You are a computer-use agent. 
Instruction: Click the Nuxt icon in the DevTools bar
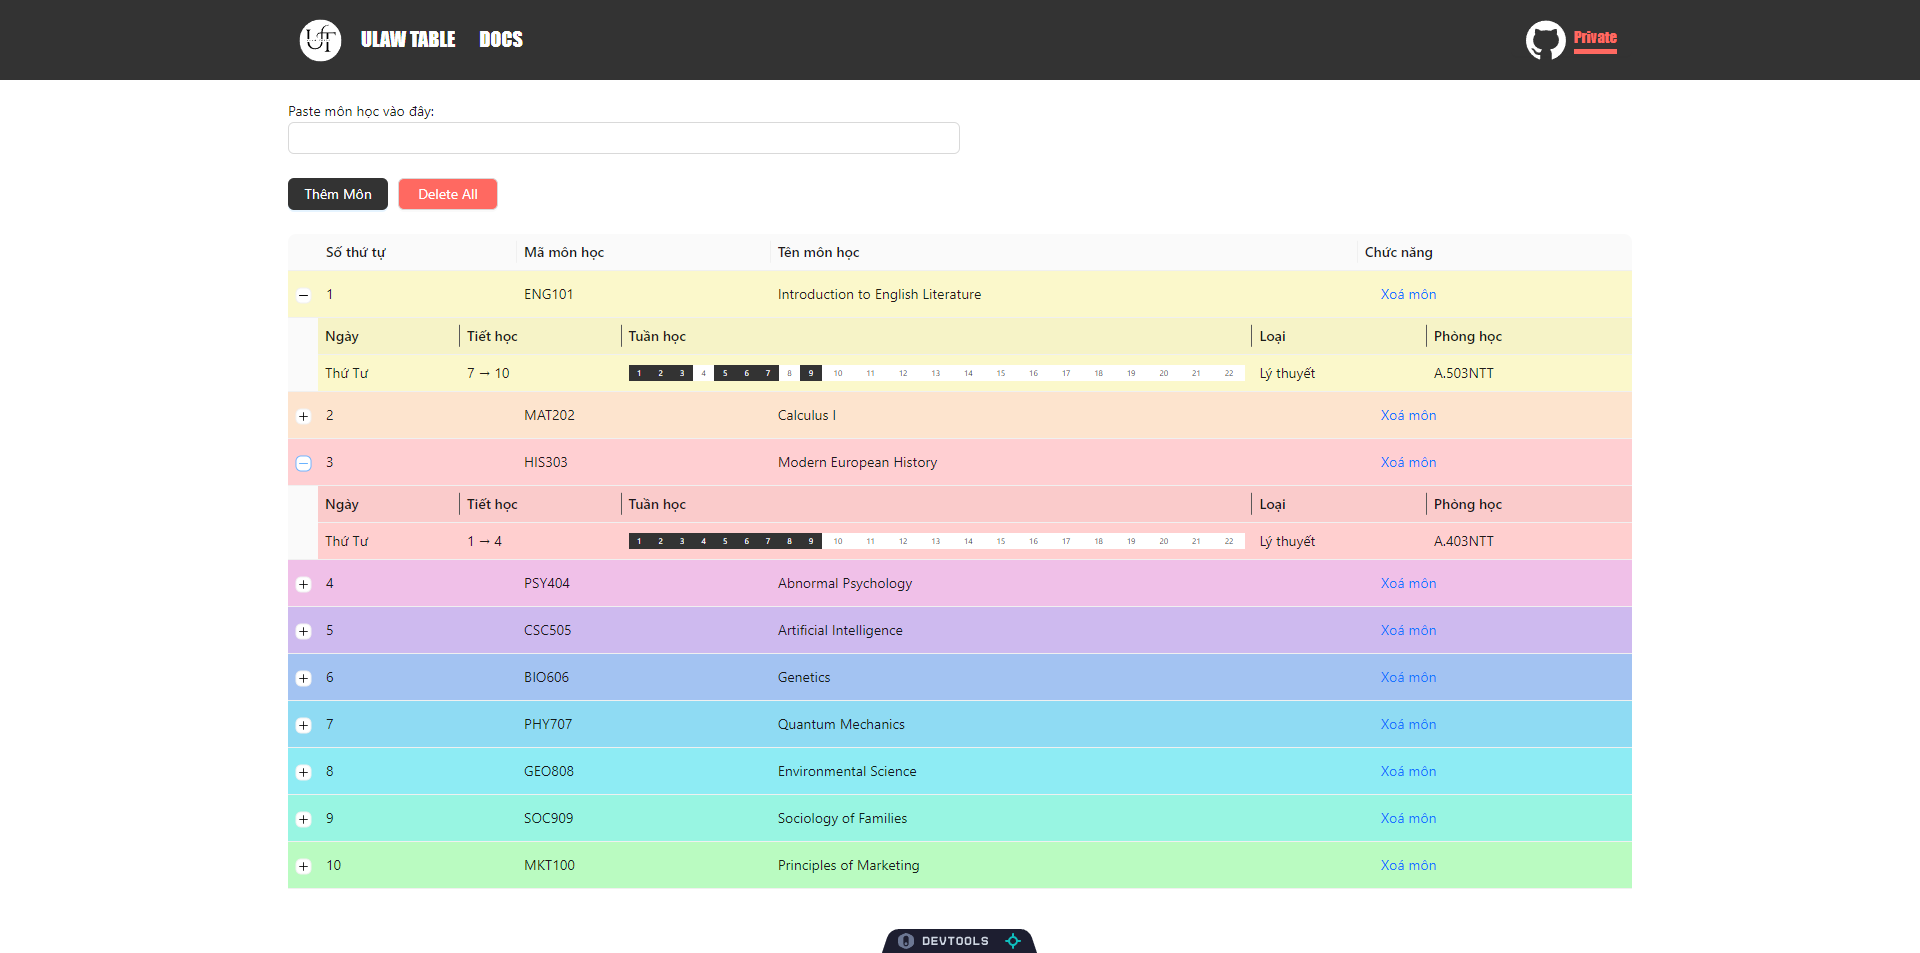click(906, 941)
